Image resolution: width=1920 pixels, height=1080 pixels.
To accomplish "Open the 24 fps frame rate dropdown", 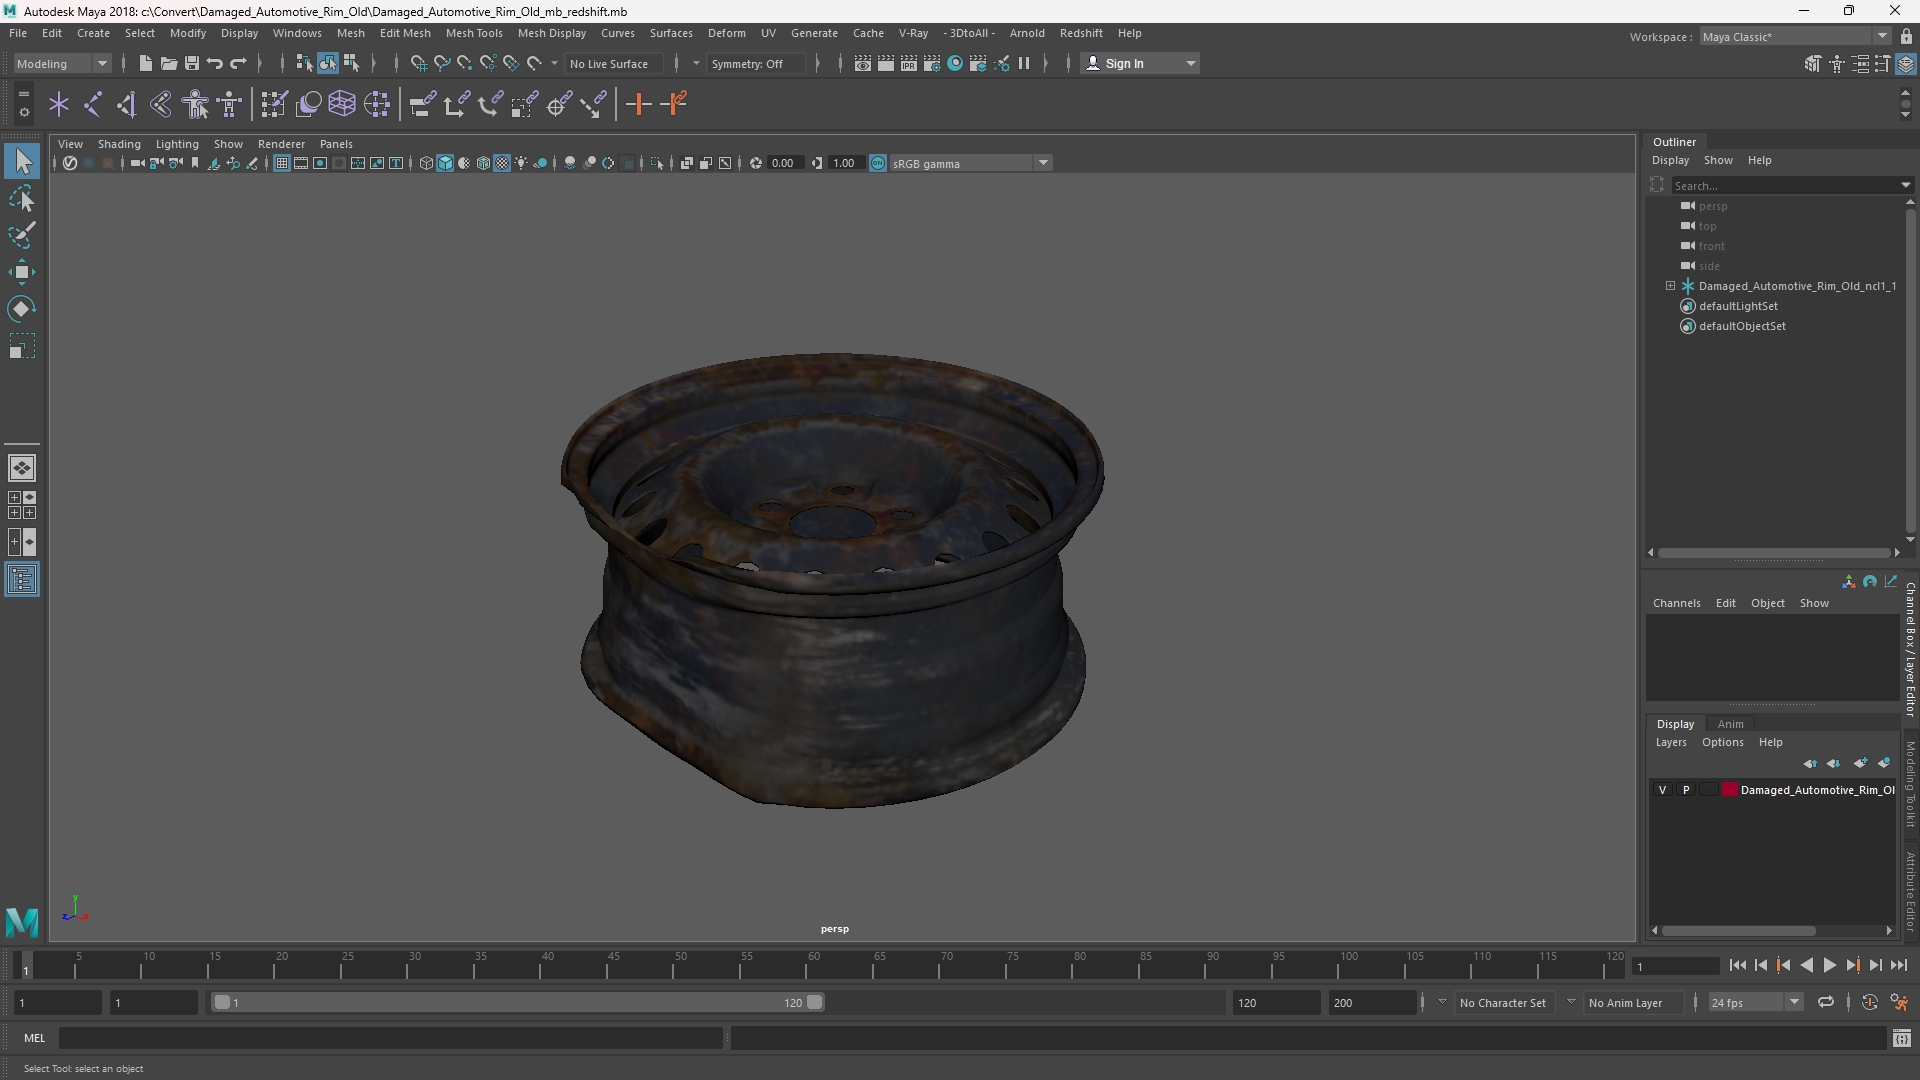I will click(1755, 1002).
